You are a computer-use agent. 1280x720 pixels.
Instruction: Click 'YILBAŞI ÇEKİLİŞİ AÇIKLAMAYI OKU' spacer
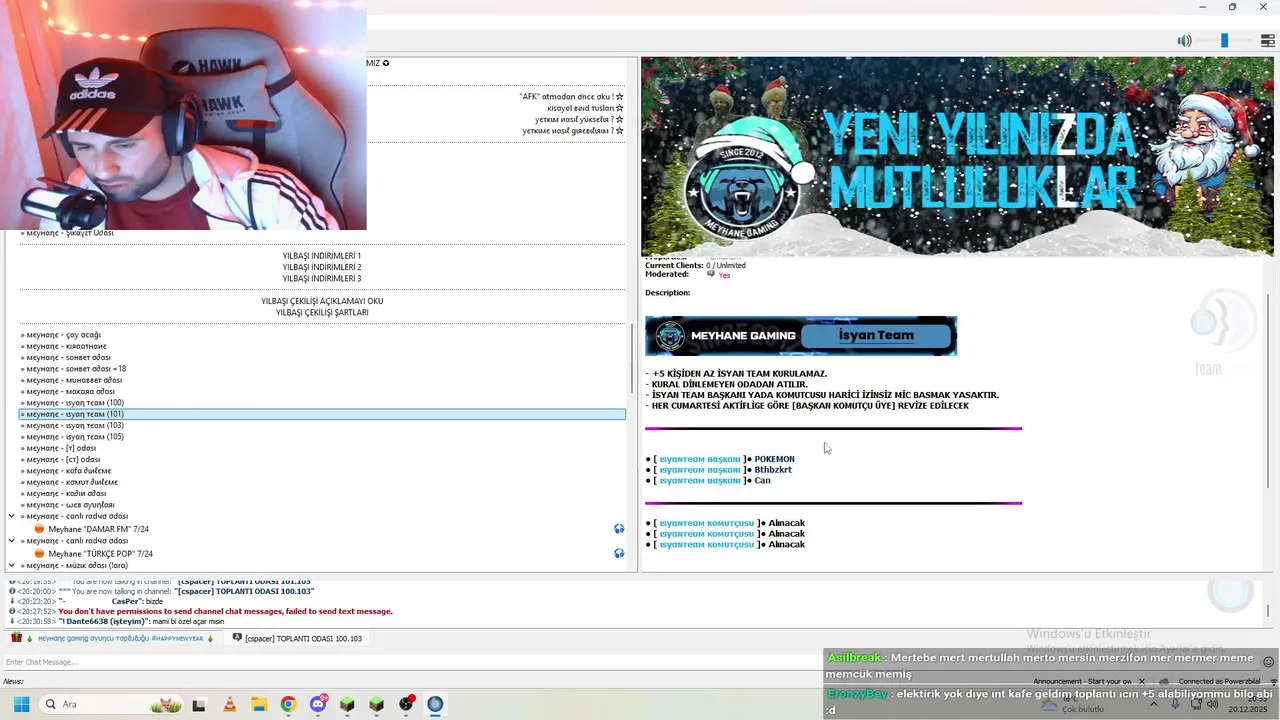click(322, 301)
